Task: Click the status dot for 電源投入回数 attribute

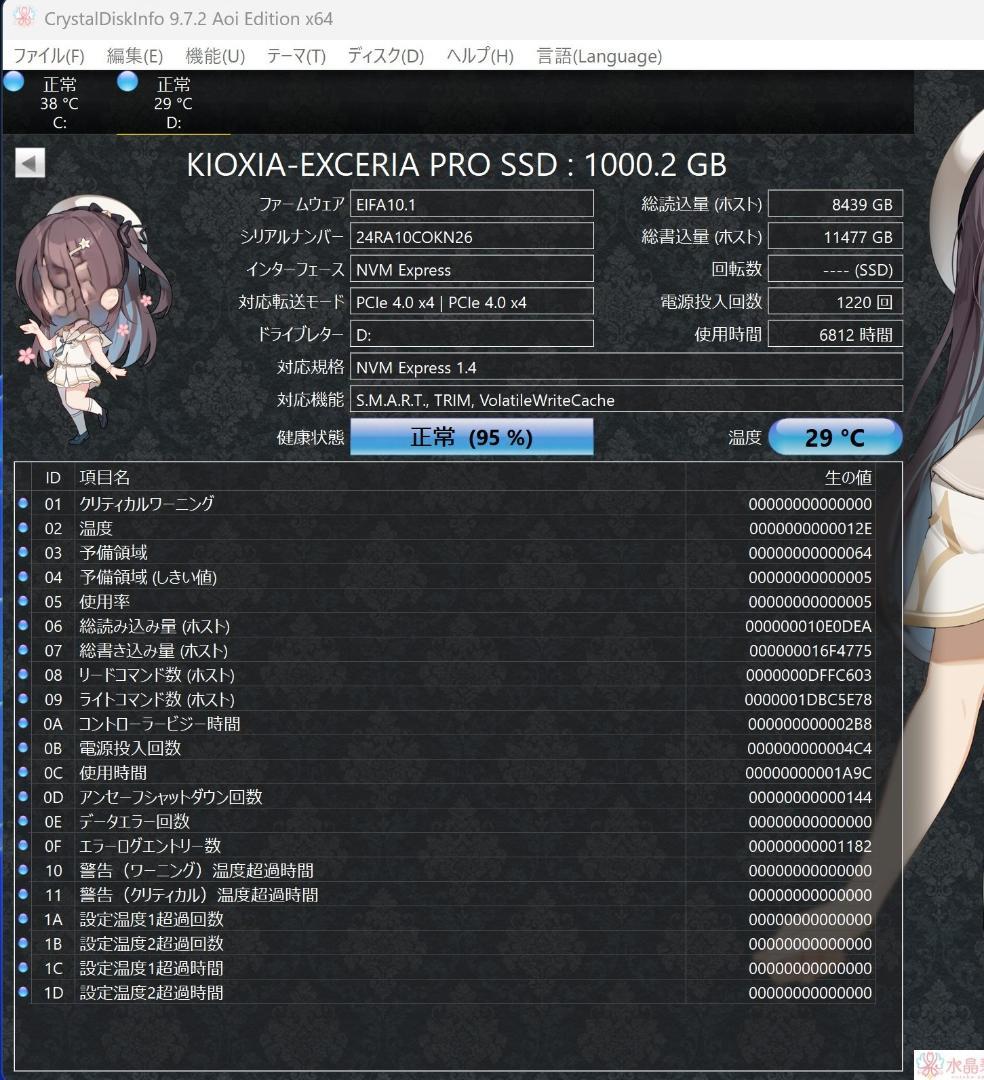Action: pyautogui.click(x=23, y=748)
